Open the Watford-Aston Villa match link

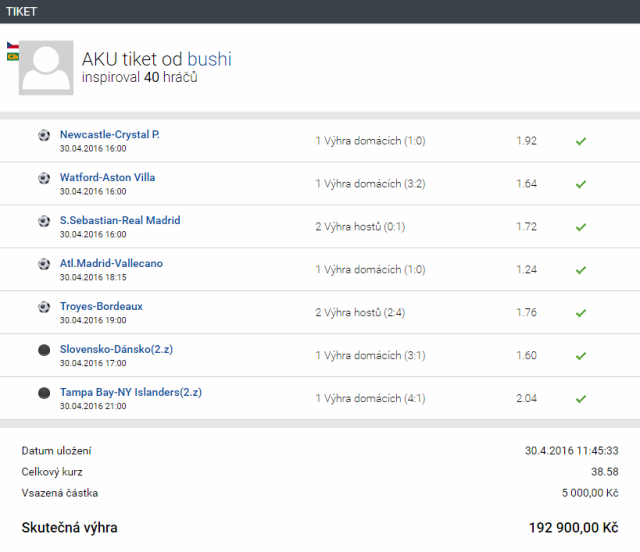(x=107, y=177)
